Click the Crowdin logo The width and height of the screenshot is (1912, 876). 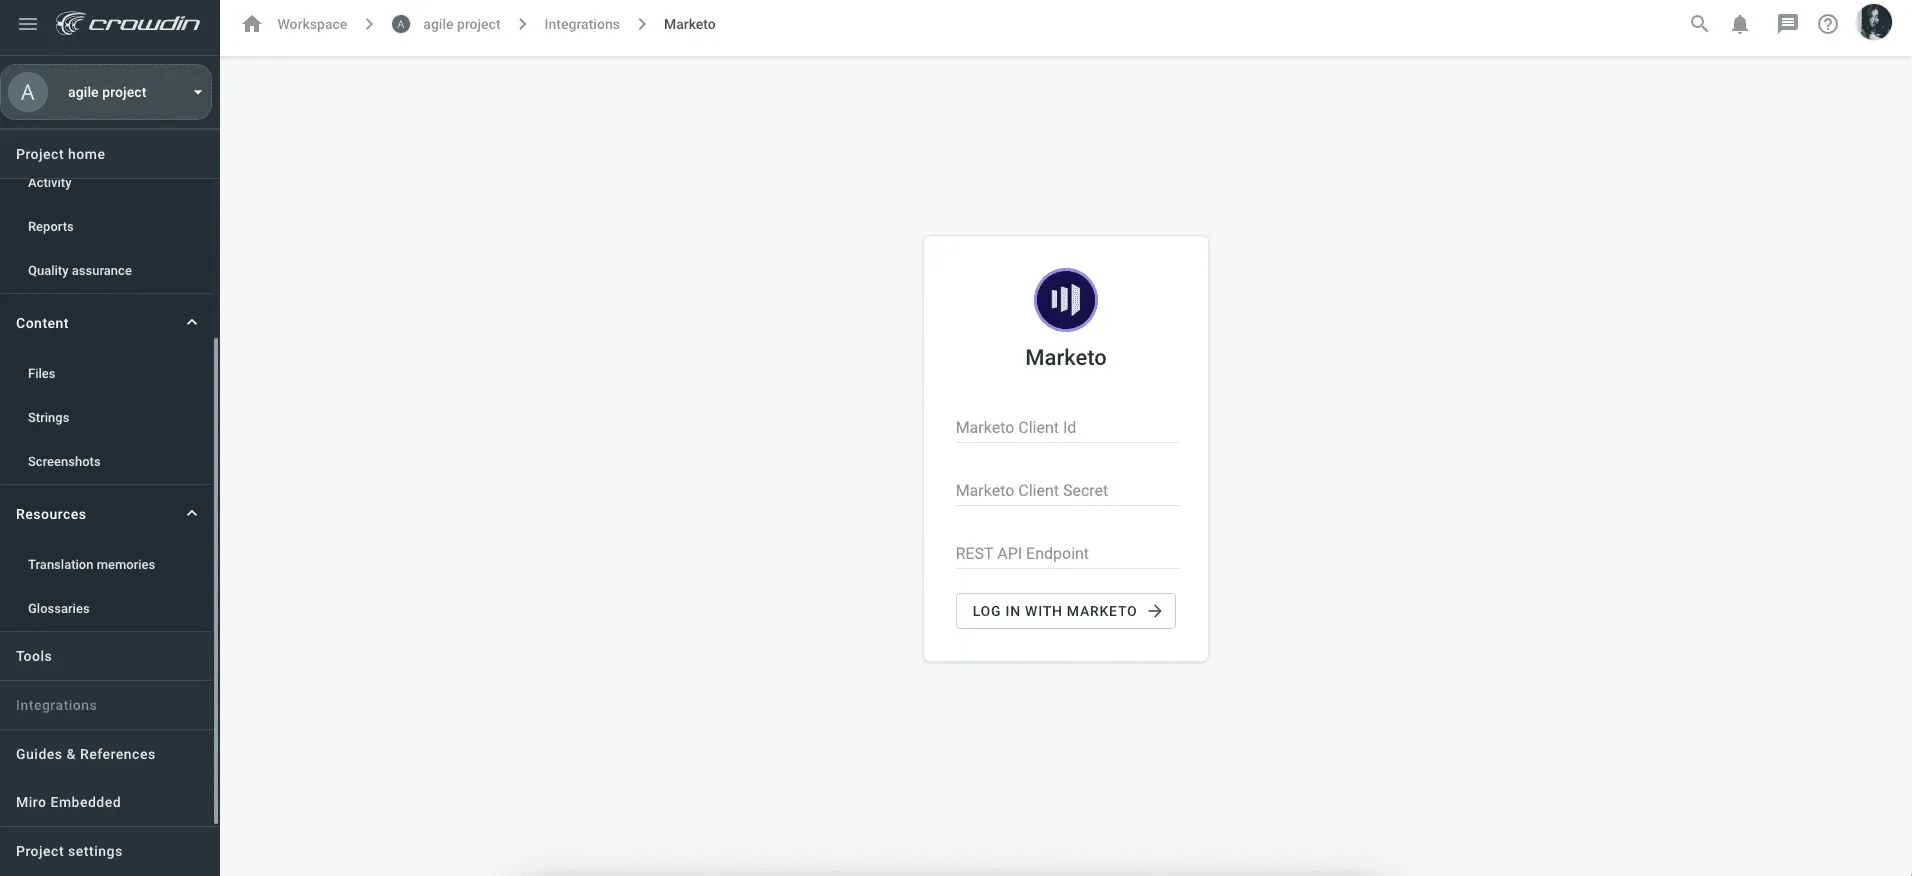click(128, 24)
